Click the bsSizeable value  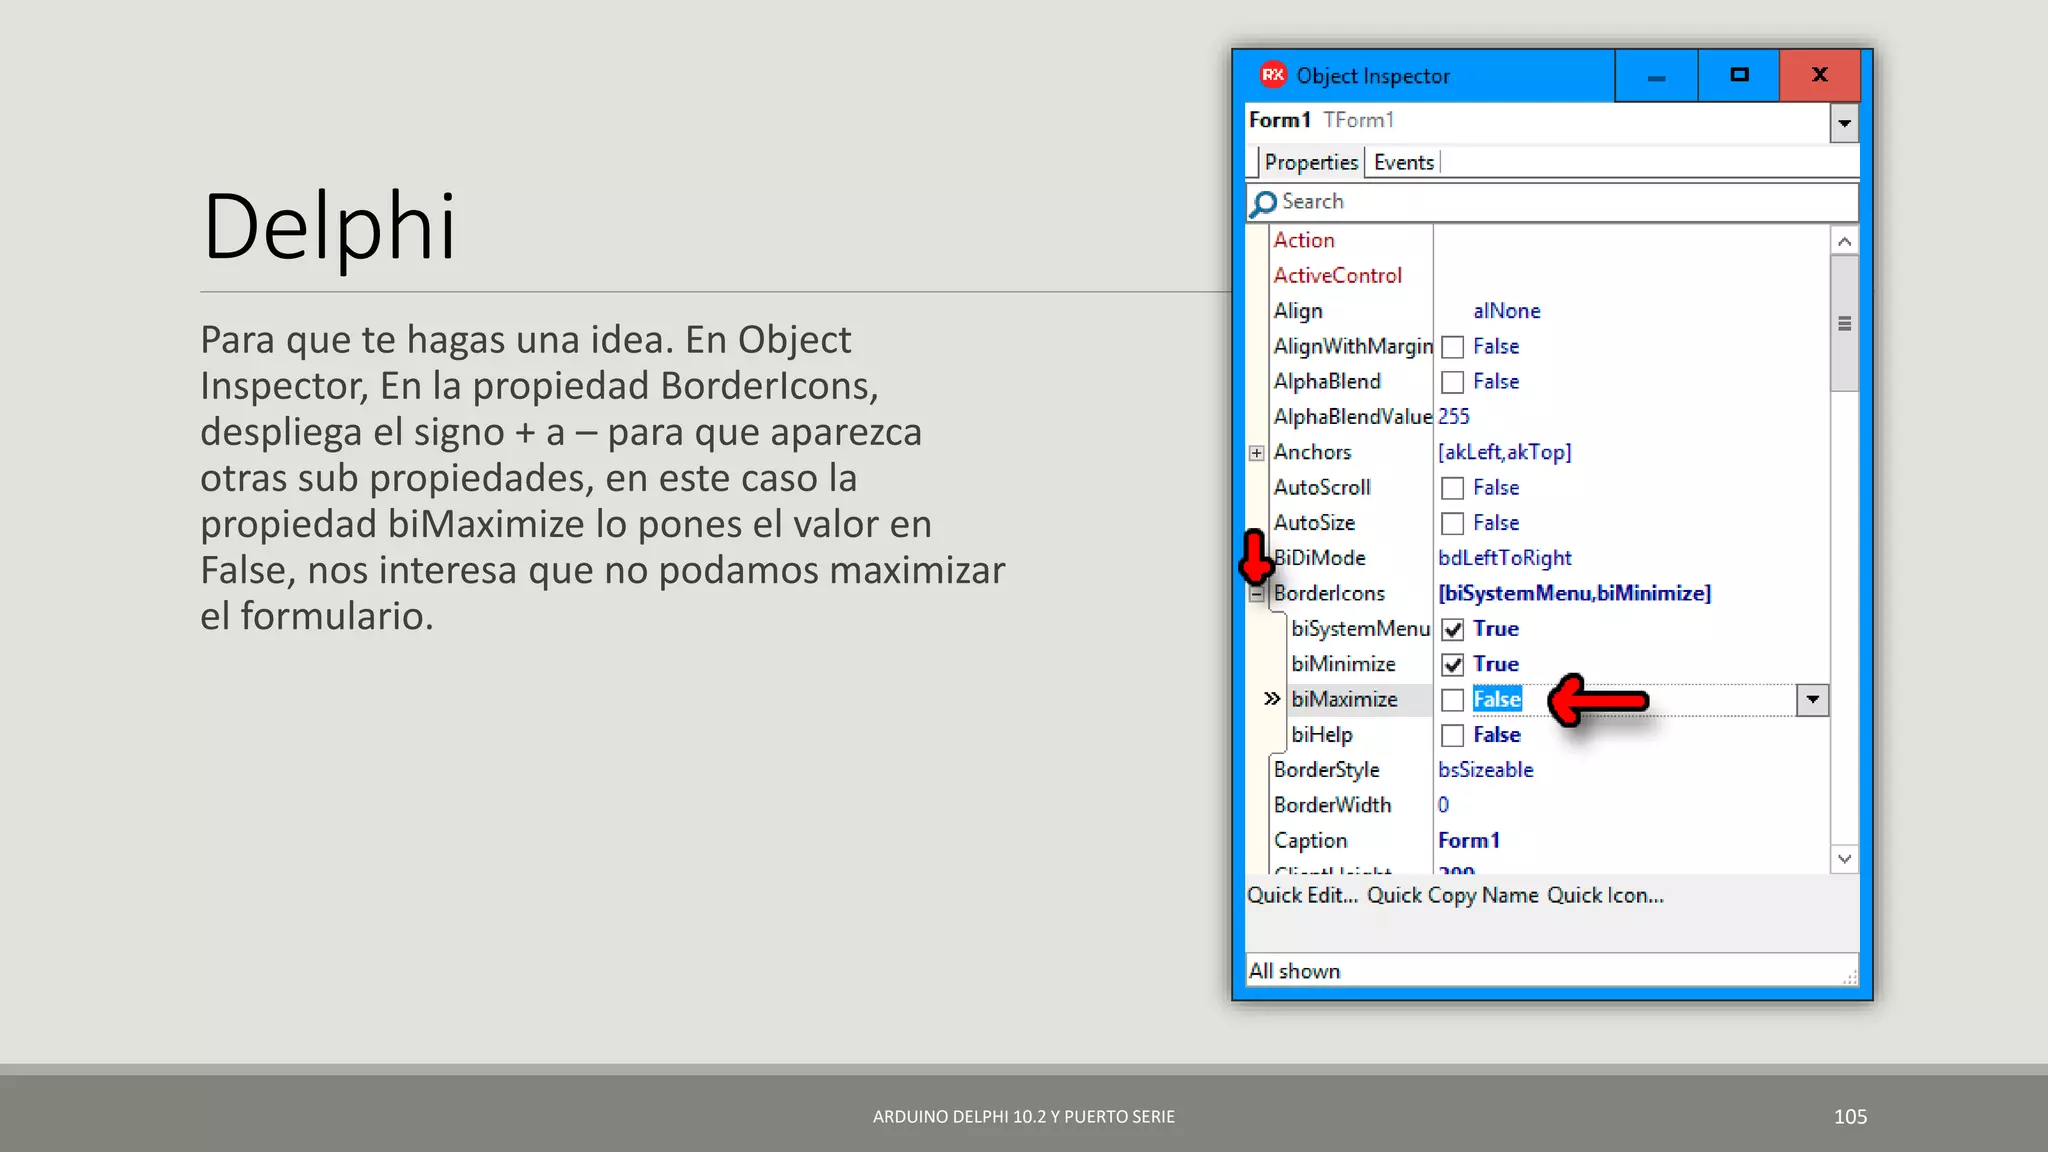coord(1485,770)
